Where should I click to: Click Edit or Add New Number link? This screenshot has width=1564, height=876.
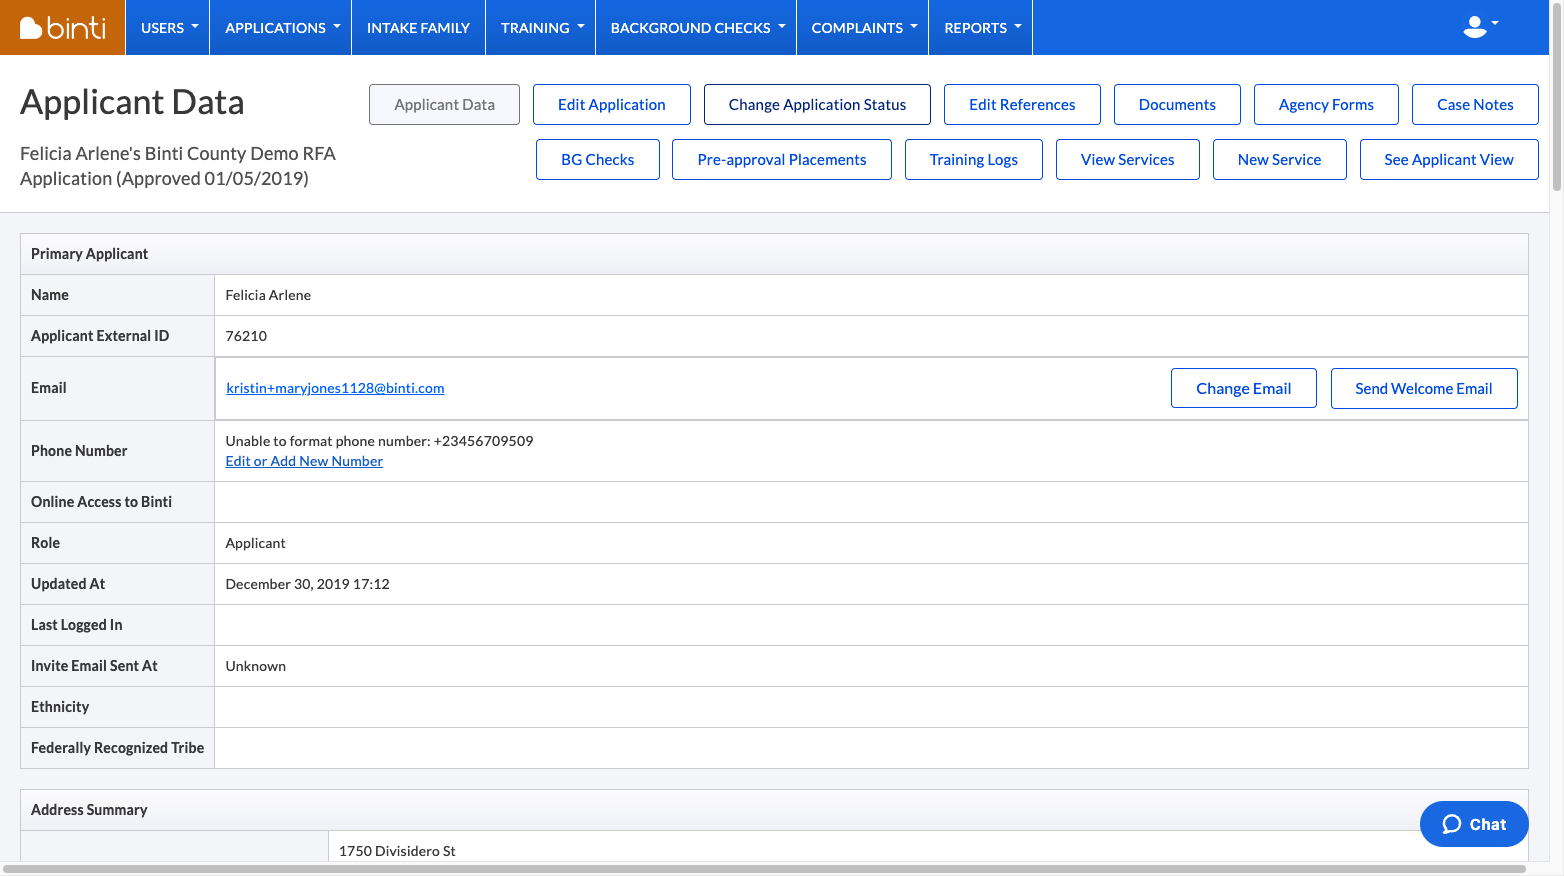[304, 461]
